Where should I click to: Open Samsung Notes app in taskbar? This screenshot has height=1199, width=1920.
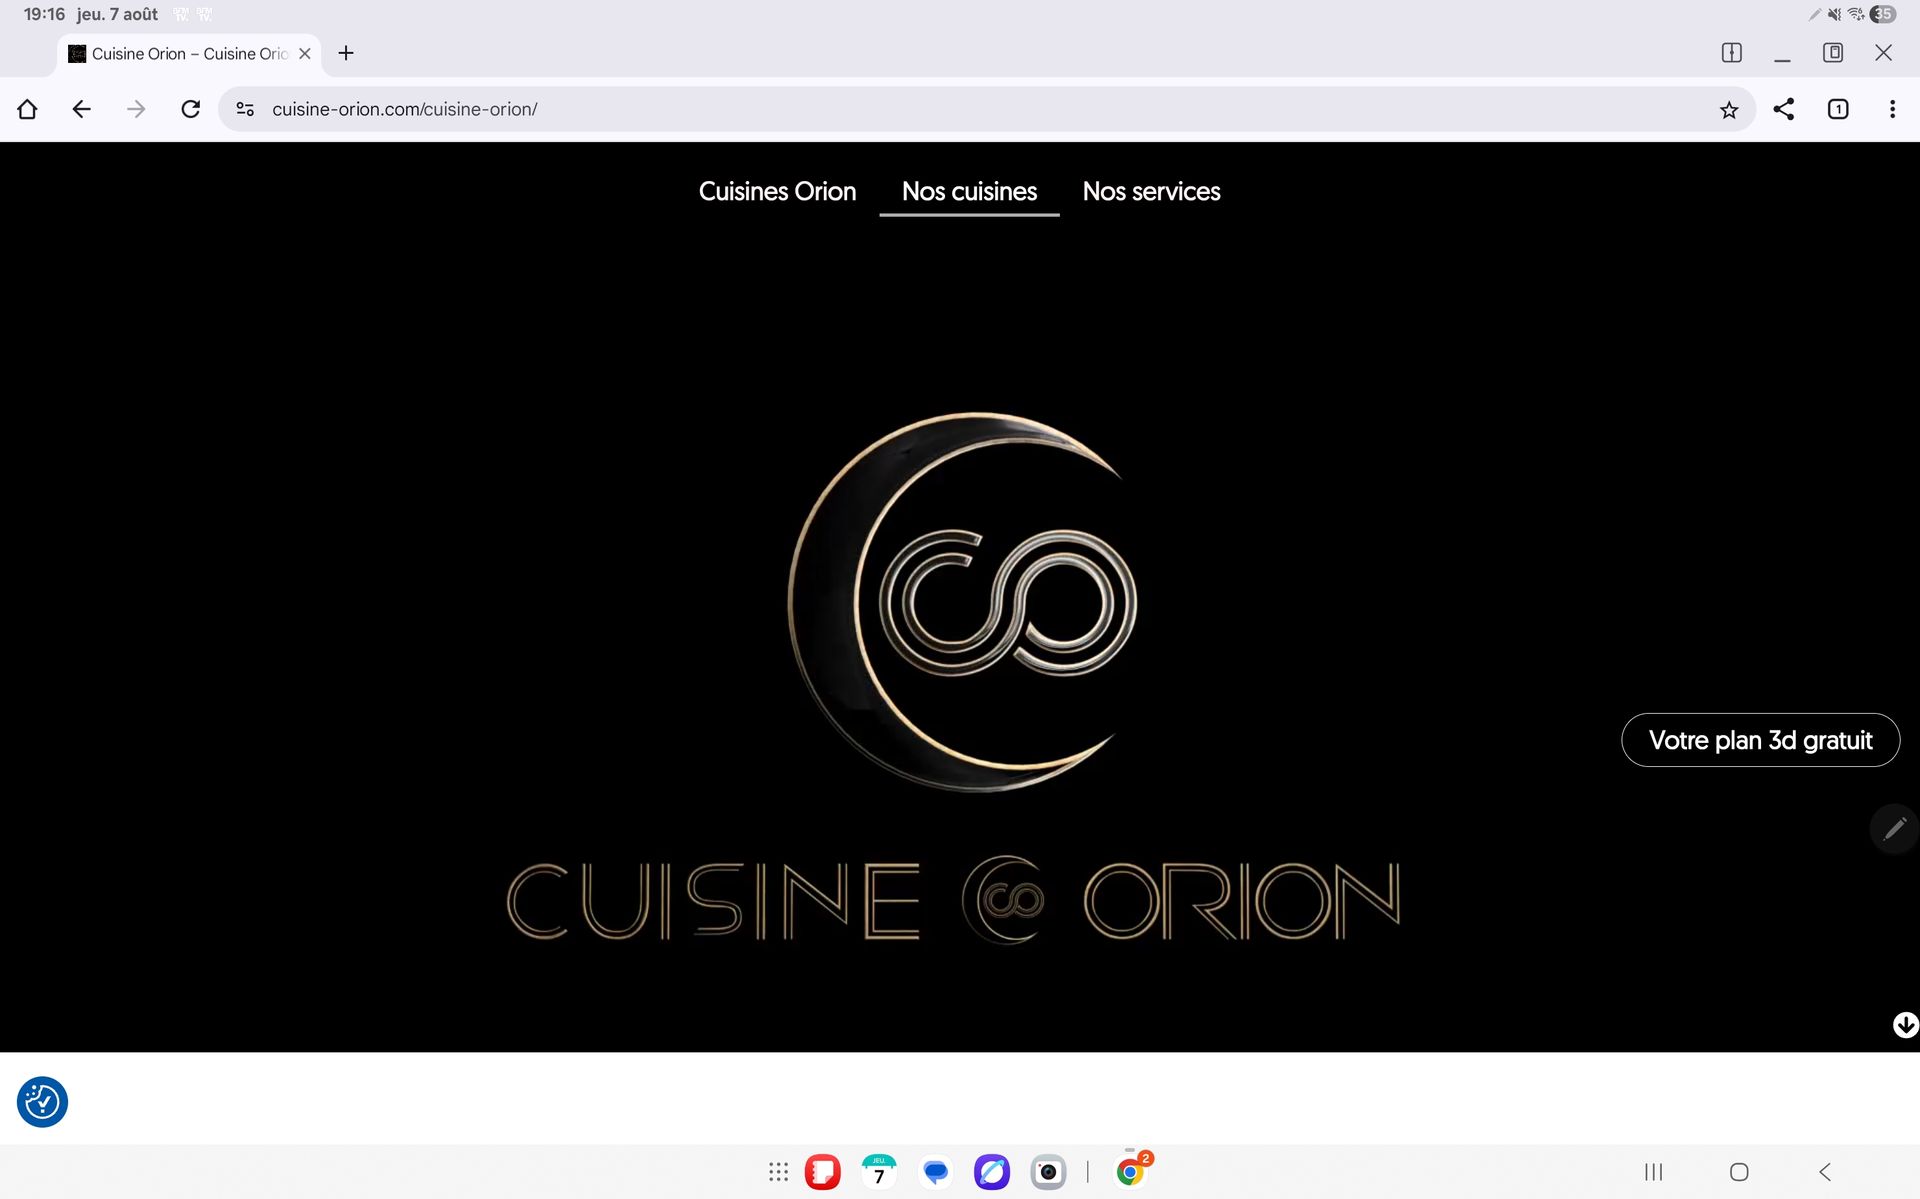[x=822, y=1172]
